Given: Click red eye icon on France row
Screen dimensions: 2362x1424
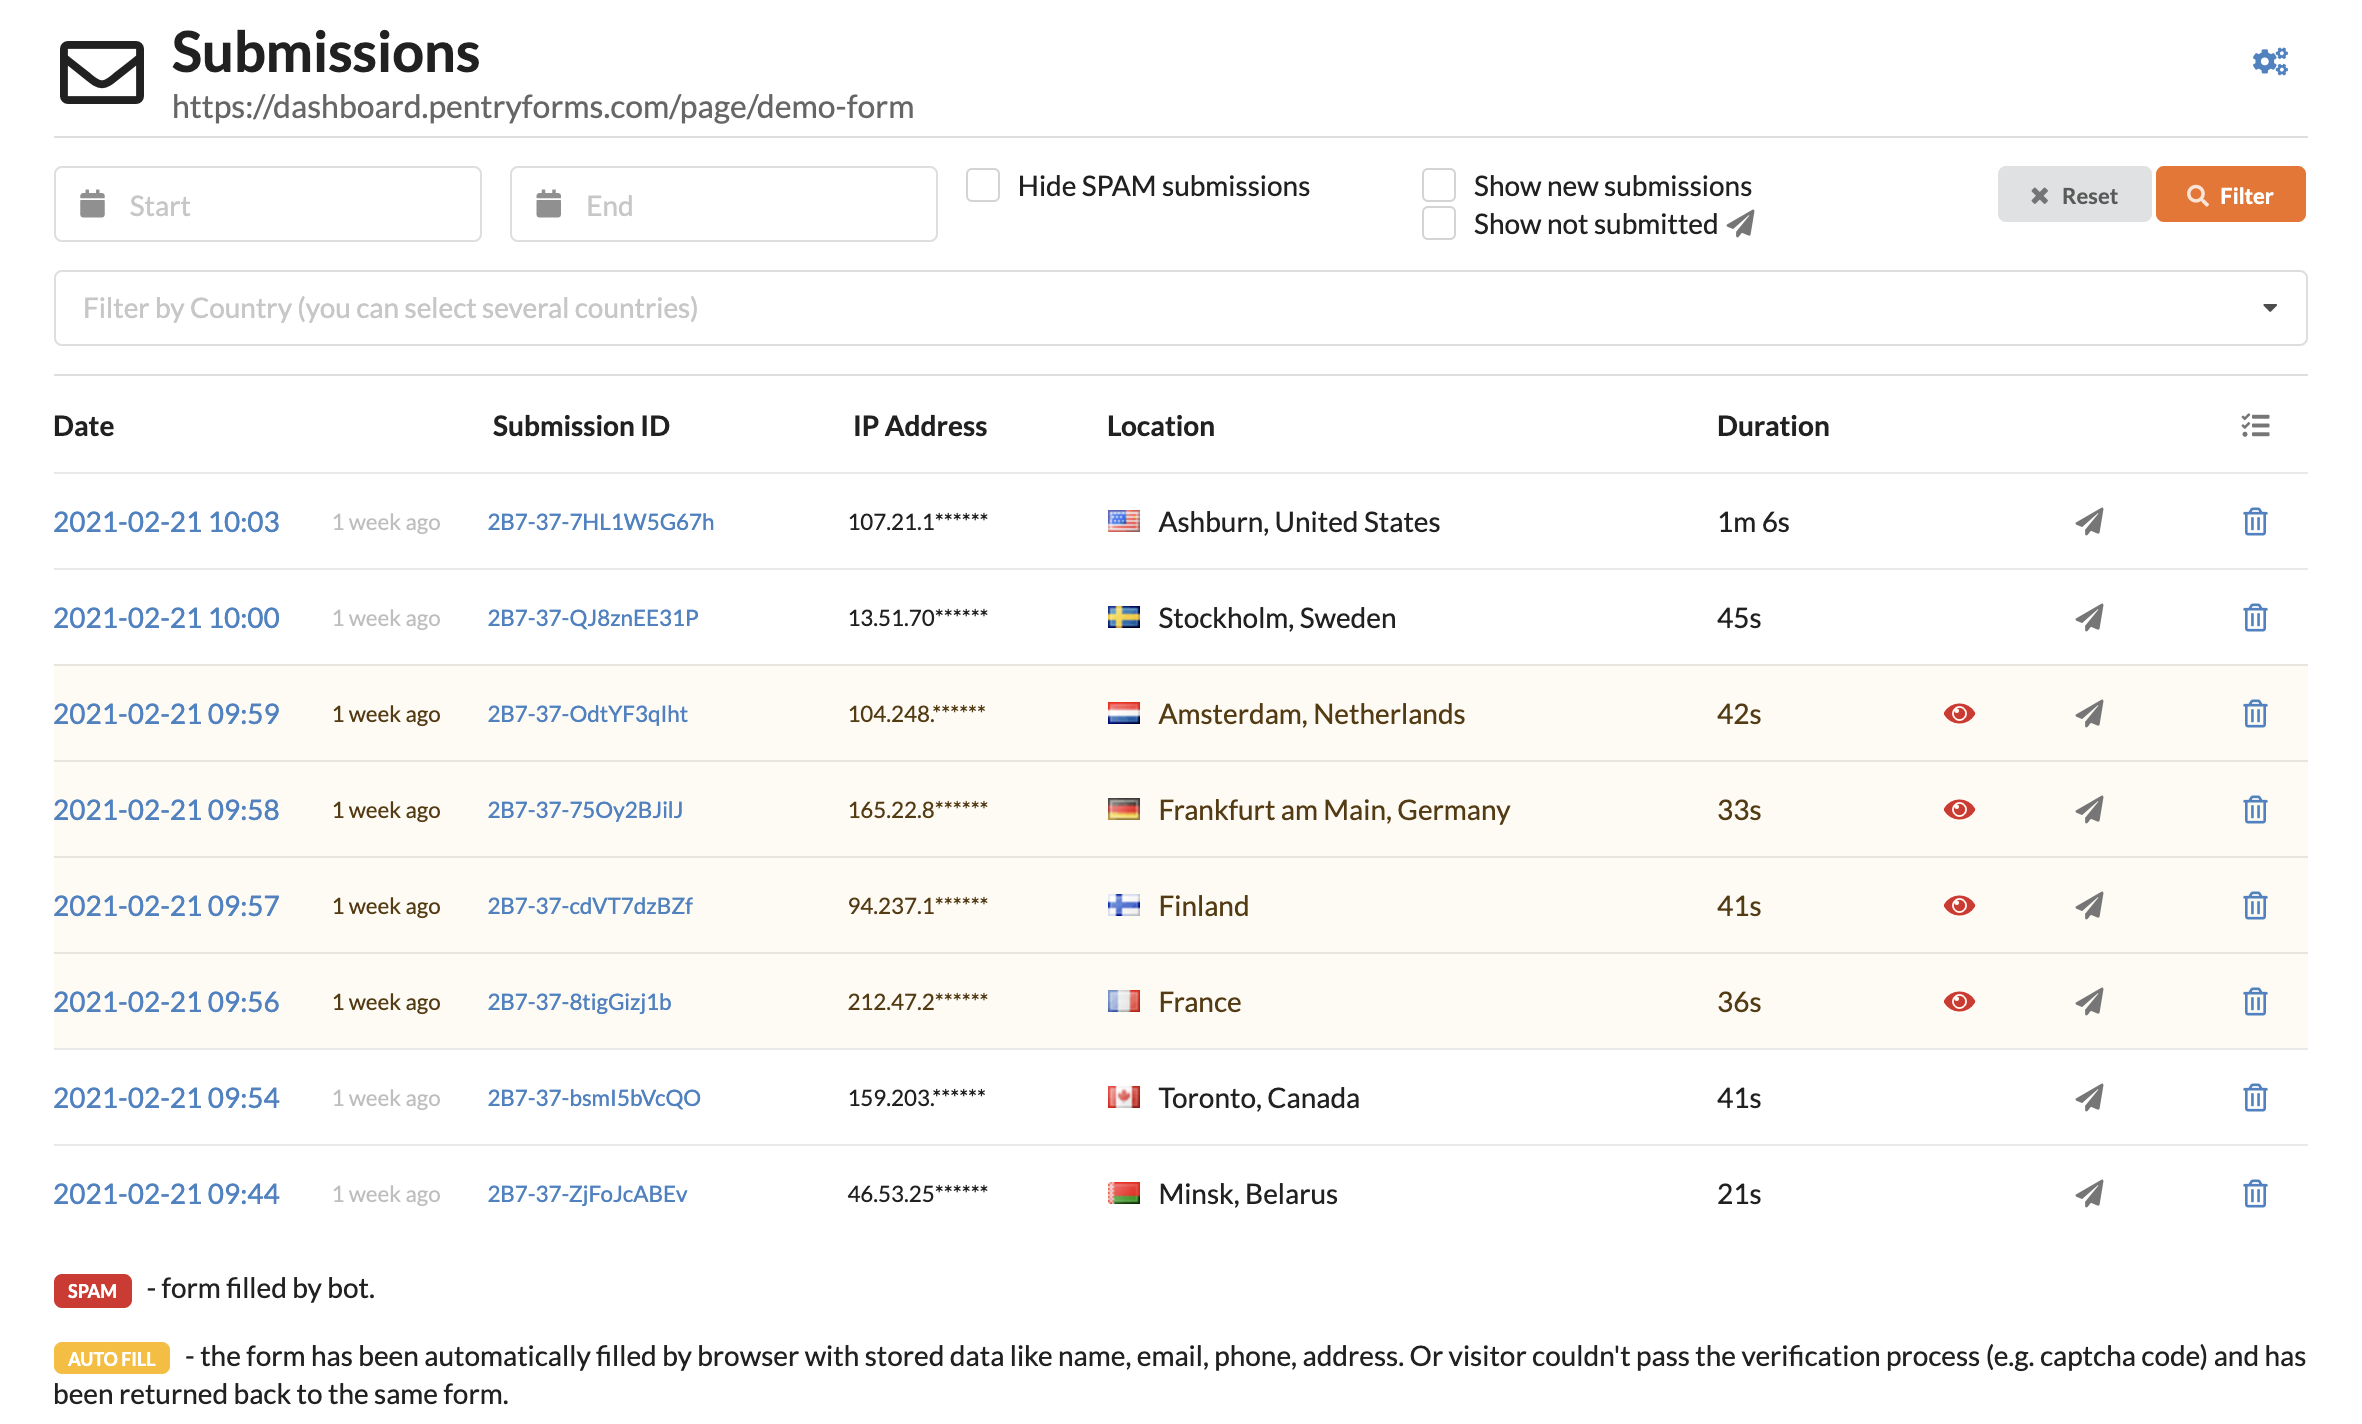Looking at the screenshot, I should 1959,1002.
